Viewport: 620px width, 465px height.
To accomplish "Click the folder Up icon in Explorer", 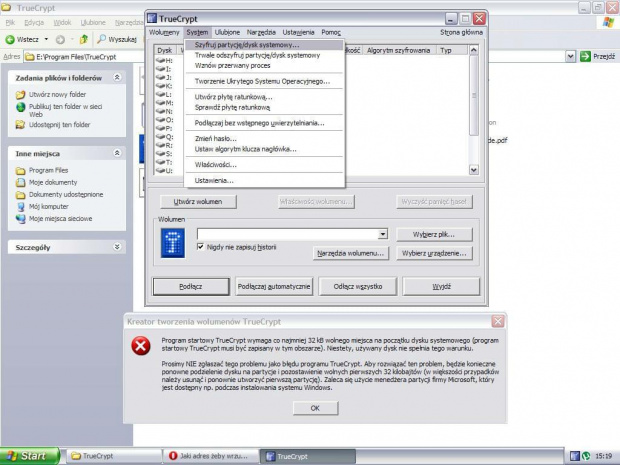I will coord(83,39).
